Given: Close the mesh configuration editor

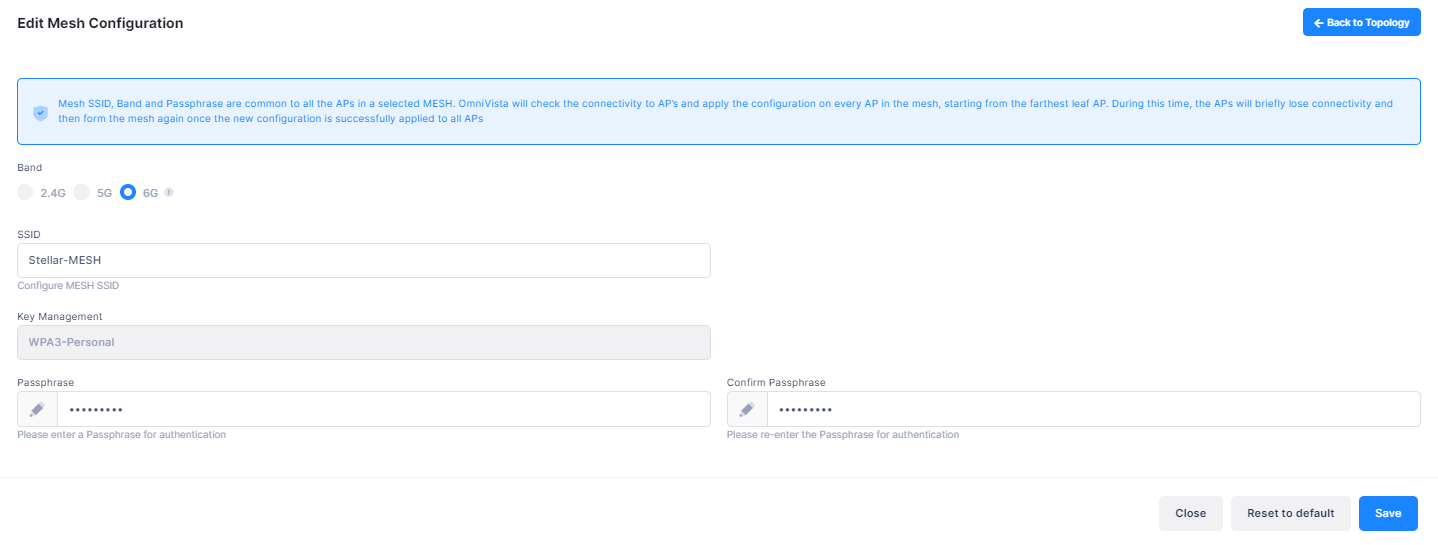Looking at the screenshot, I should click(x=1190, y=513).
